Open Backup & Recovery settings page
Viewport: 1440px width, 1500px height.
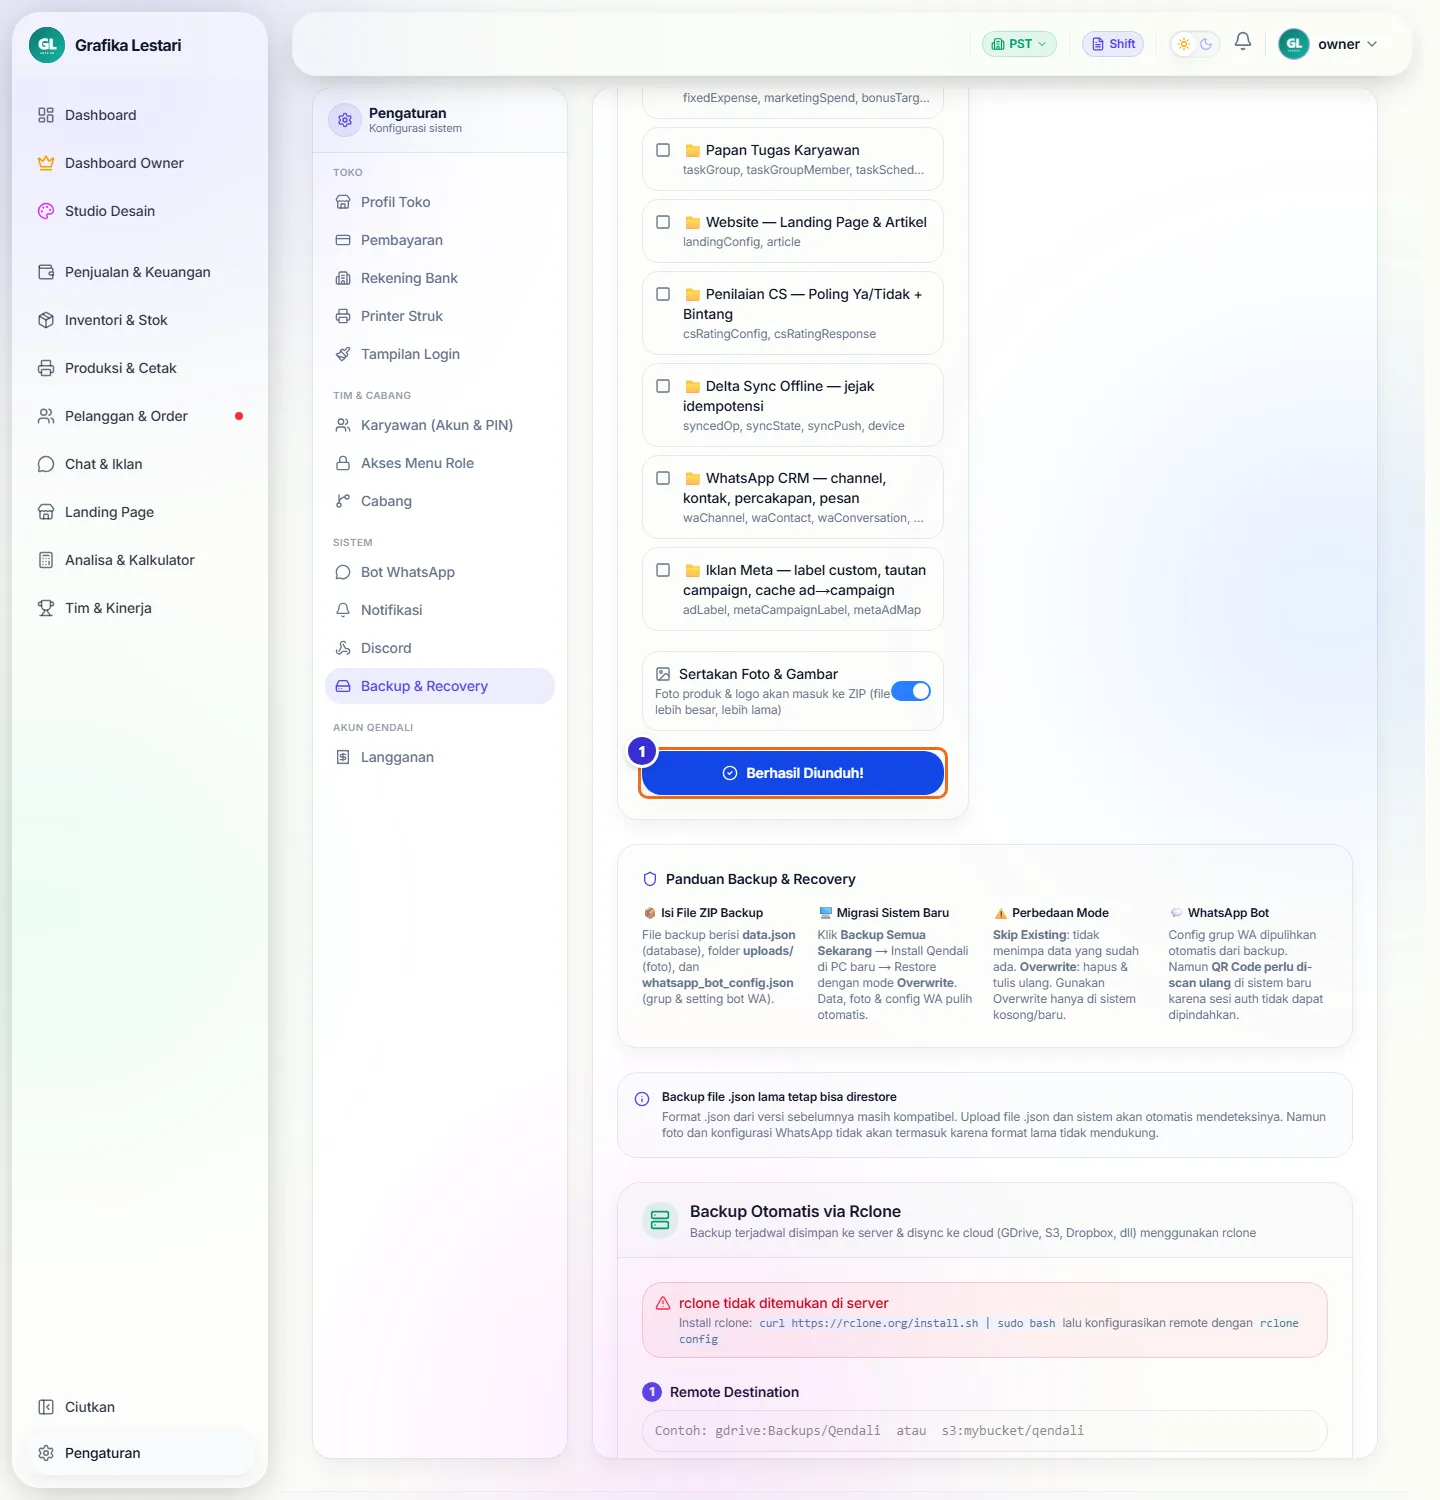440,686
